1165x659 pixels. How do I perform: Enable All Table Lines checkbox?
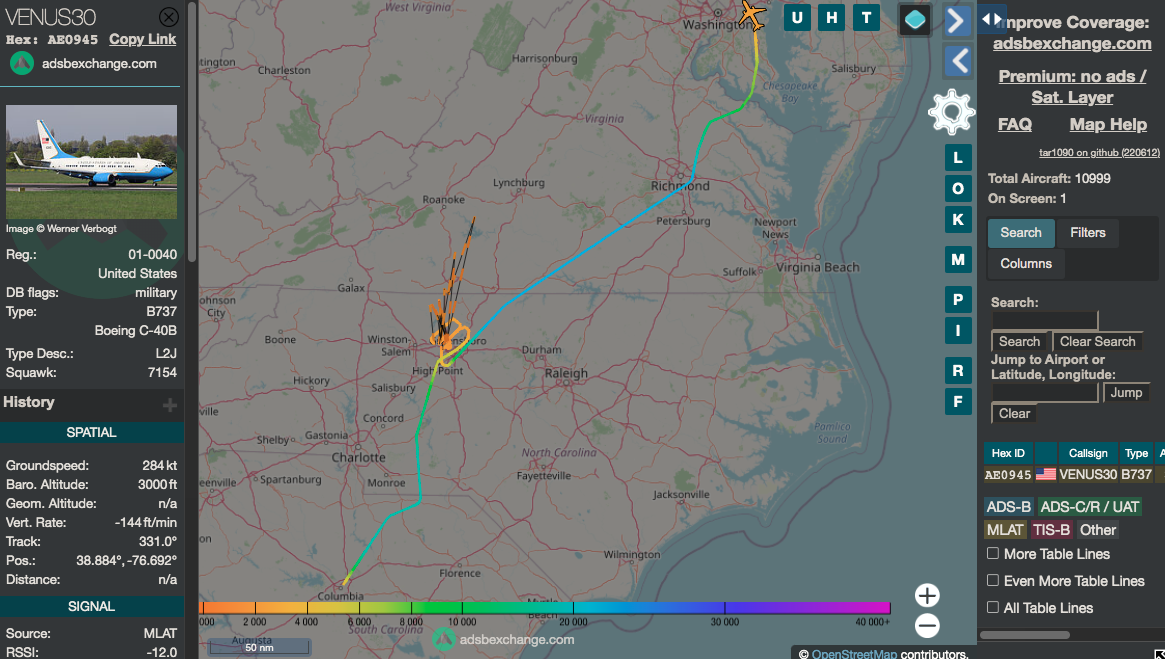pos(993,607)
